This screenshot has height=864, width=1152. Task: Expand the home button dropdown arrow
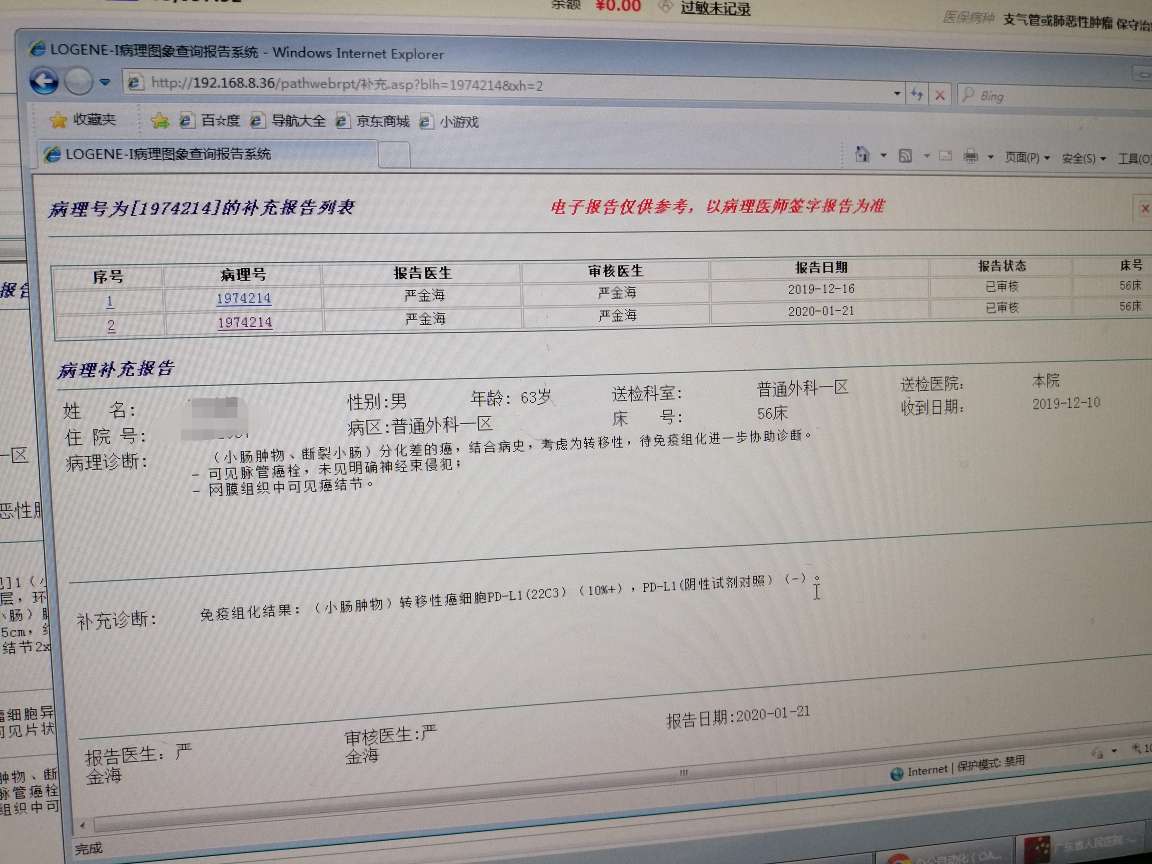[x=884, y=156]
